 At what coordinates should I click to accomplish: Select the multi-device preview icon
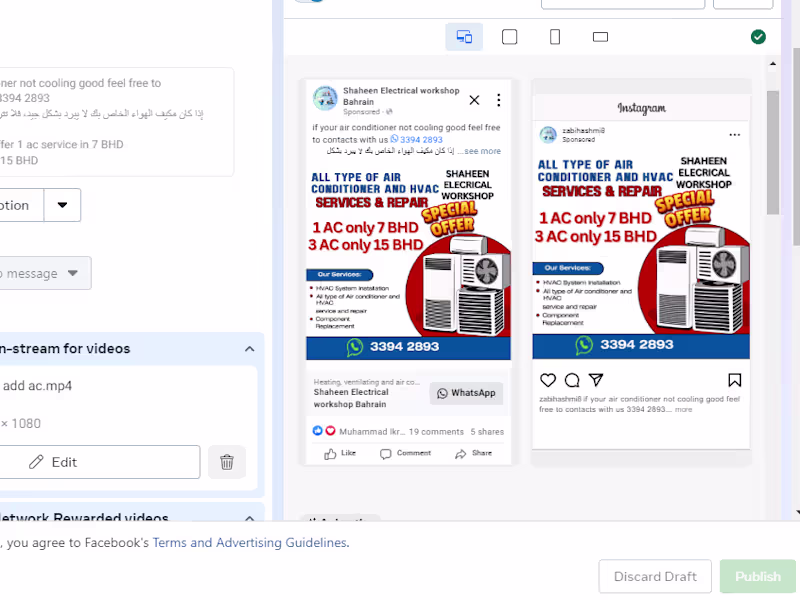464,37
